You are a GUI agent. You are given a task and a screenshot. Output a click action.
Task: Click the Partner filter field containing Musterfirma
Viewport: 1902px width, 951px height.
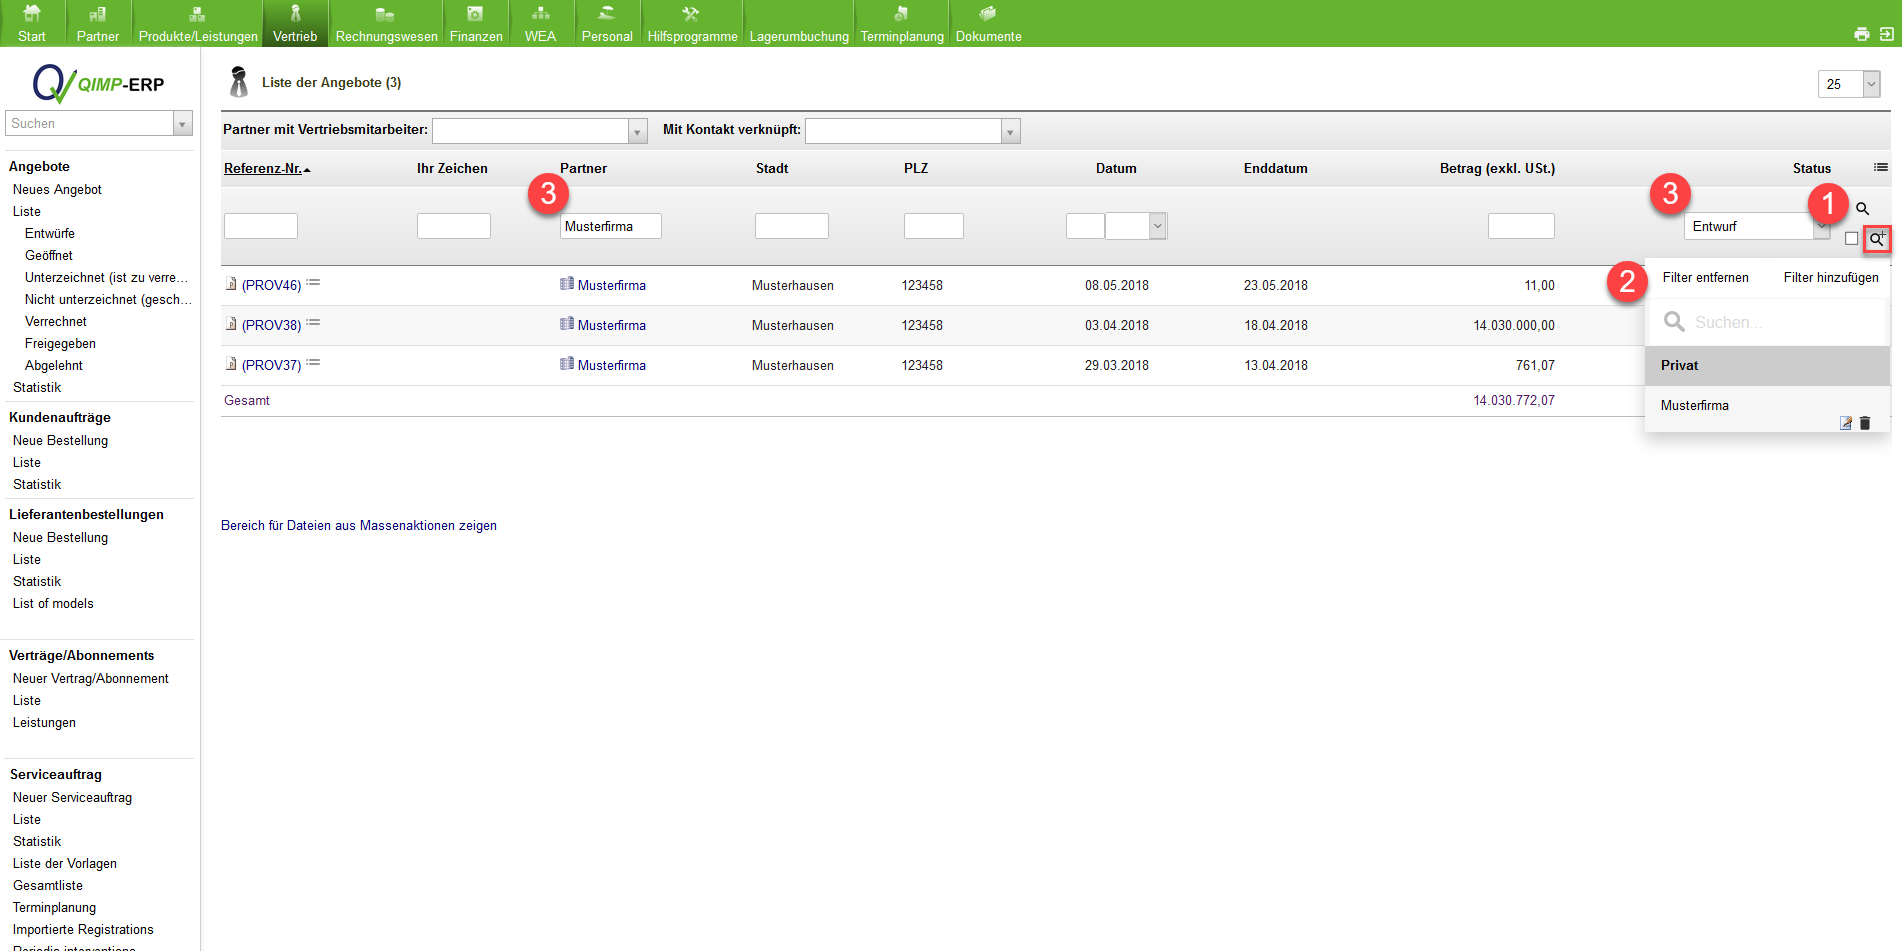[x=610, y=227]
